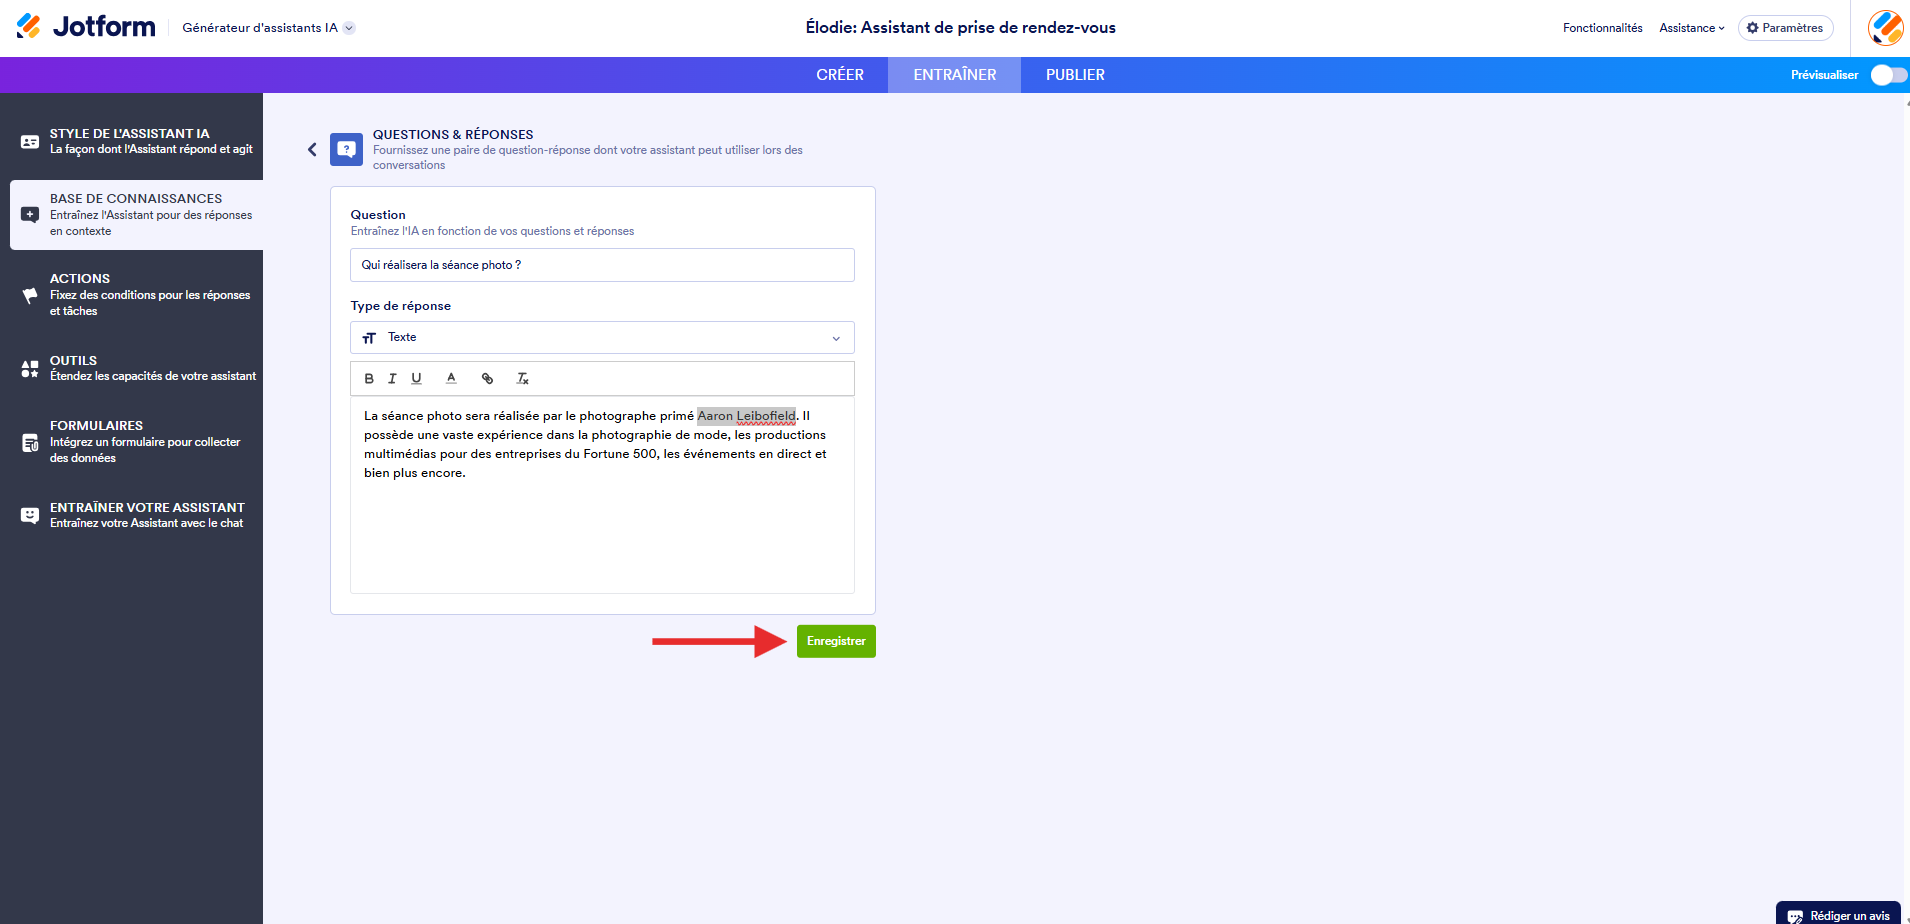Viewport: 1910px width, 924px height.
Task: Switch to the ENTRAÎNER tab
Action: (954, 75)
